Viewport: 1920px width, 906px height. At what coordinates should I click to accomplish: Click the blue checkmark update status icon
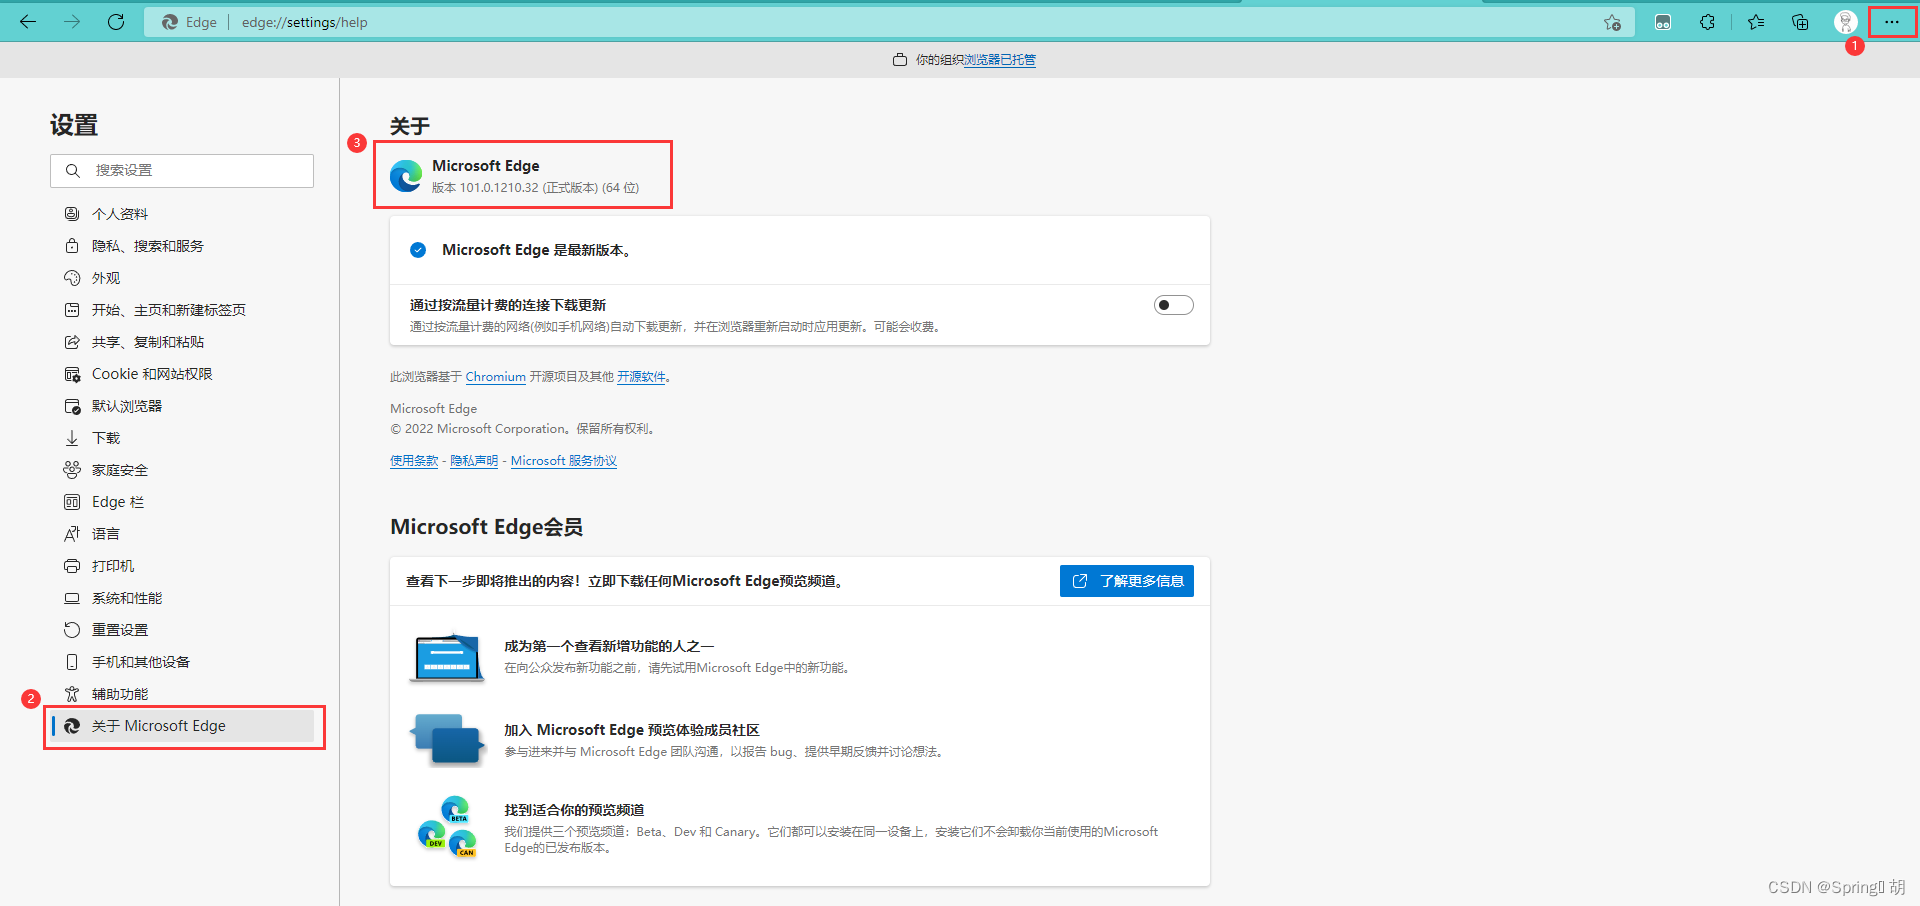(x=418, y=250)
